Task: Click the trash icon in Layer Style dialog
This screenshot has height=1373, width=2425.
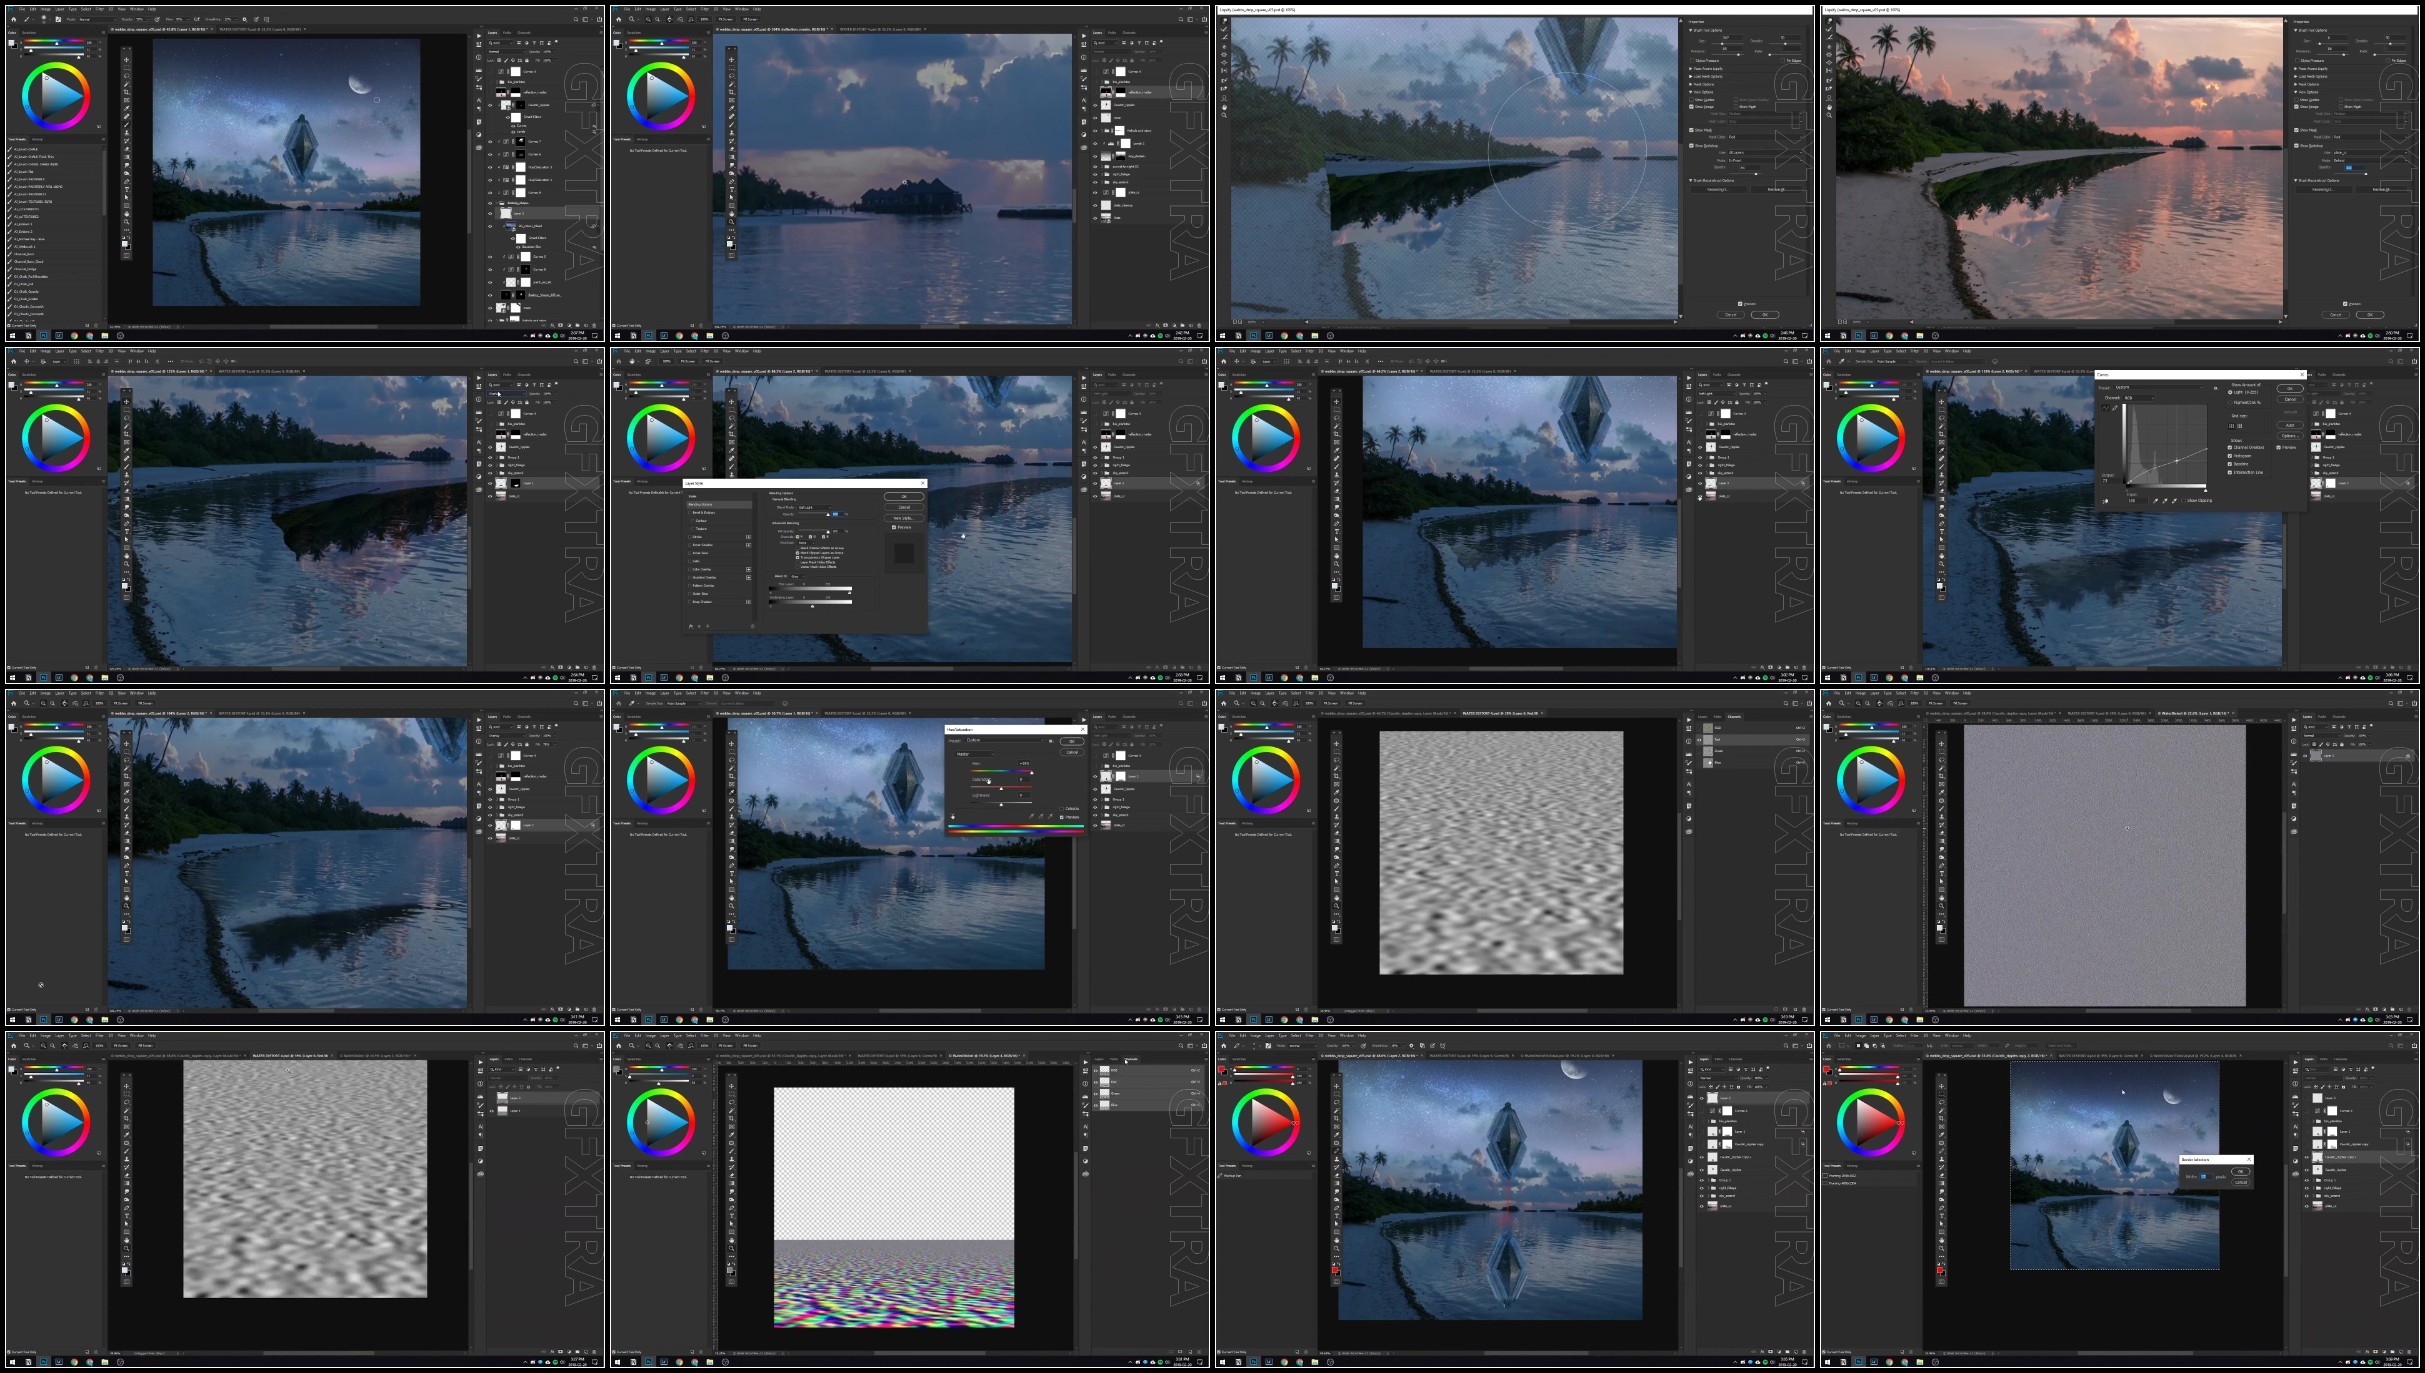Action: [753, 627]
